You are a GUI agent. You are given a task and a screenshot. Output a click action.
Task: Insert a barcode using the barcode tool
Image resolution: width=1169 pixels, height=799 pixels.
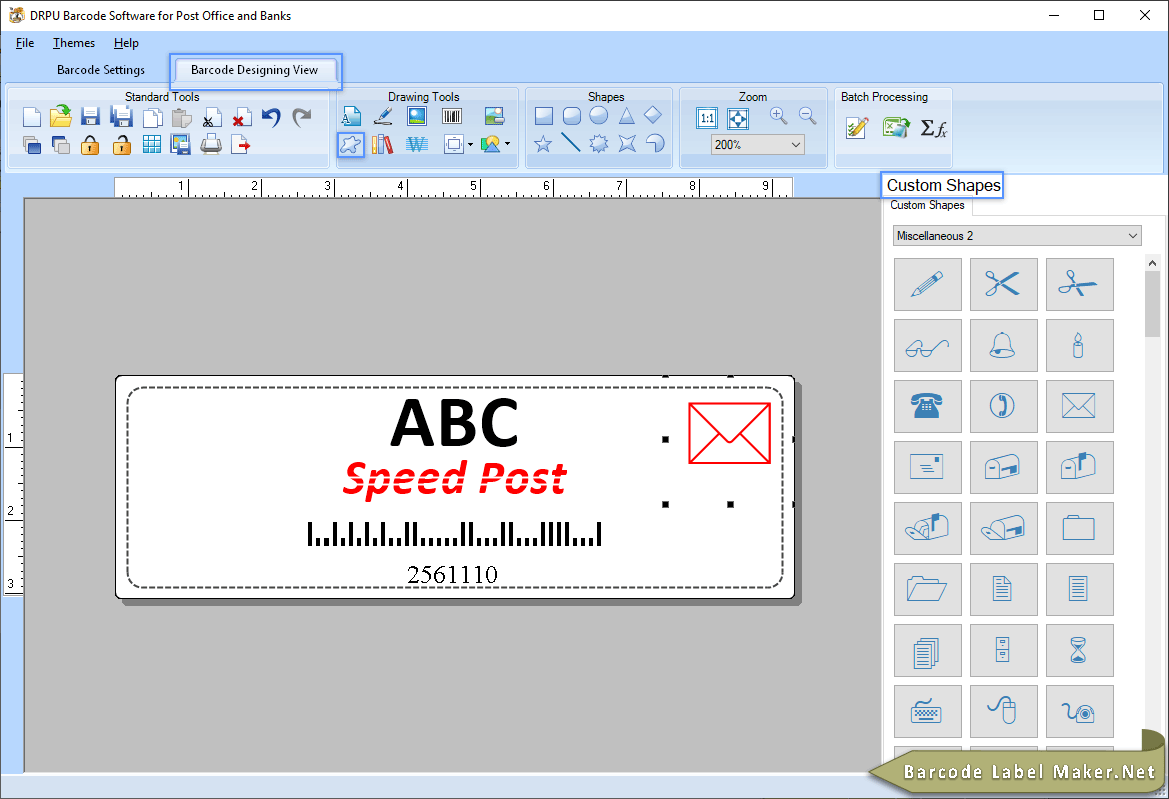point(452,116)
